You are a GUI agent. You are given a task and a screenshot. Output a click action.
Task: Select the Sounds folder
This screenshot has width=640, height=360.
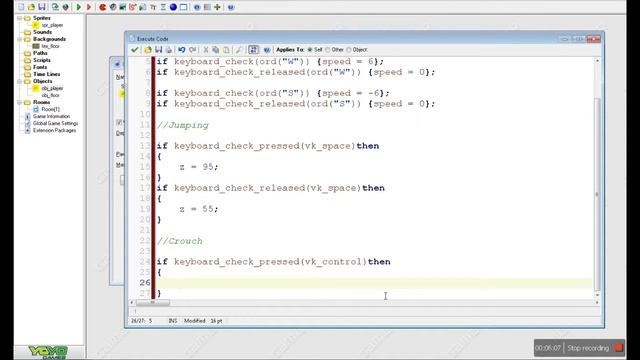(42, 32)
